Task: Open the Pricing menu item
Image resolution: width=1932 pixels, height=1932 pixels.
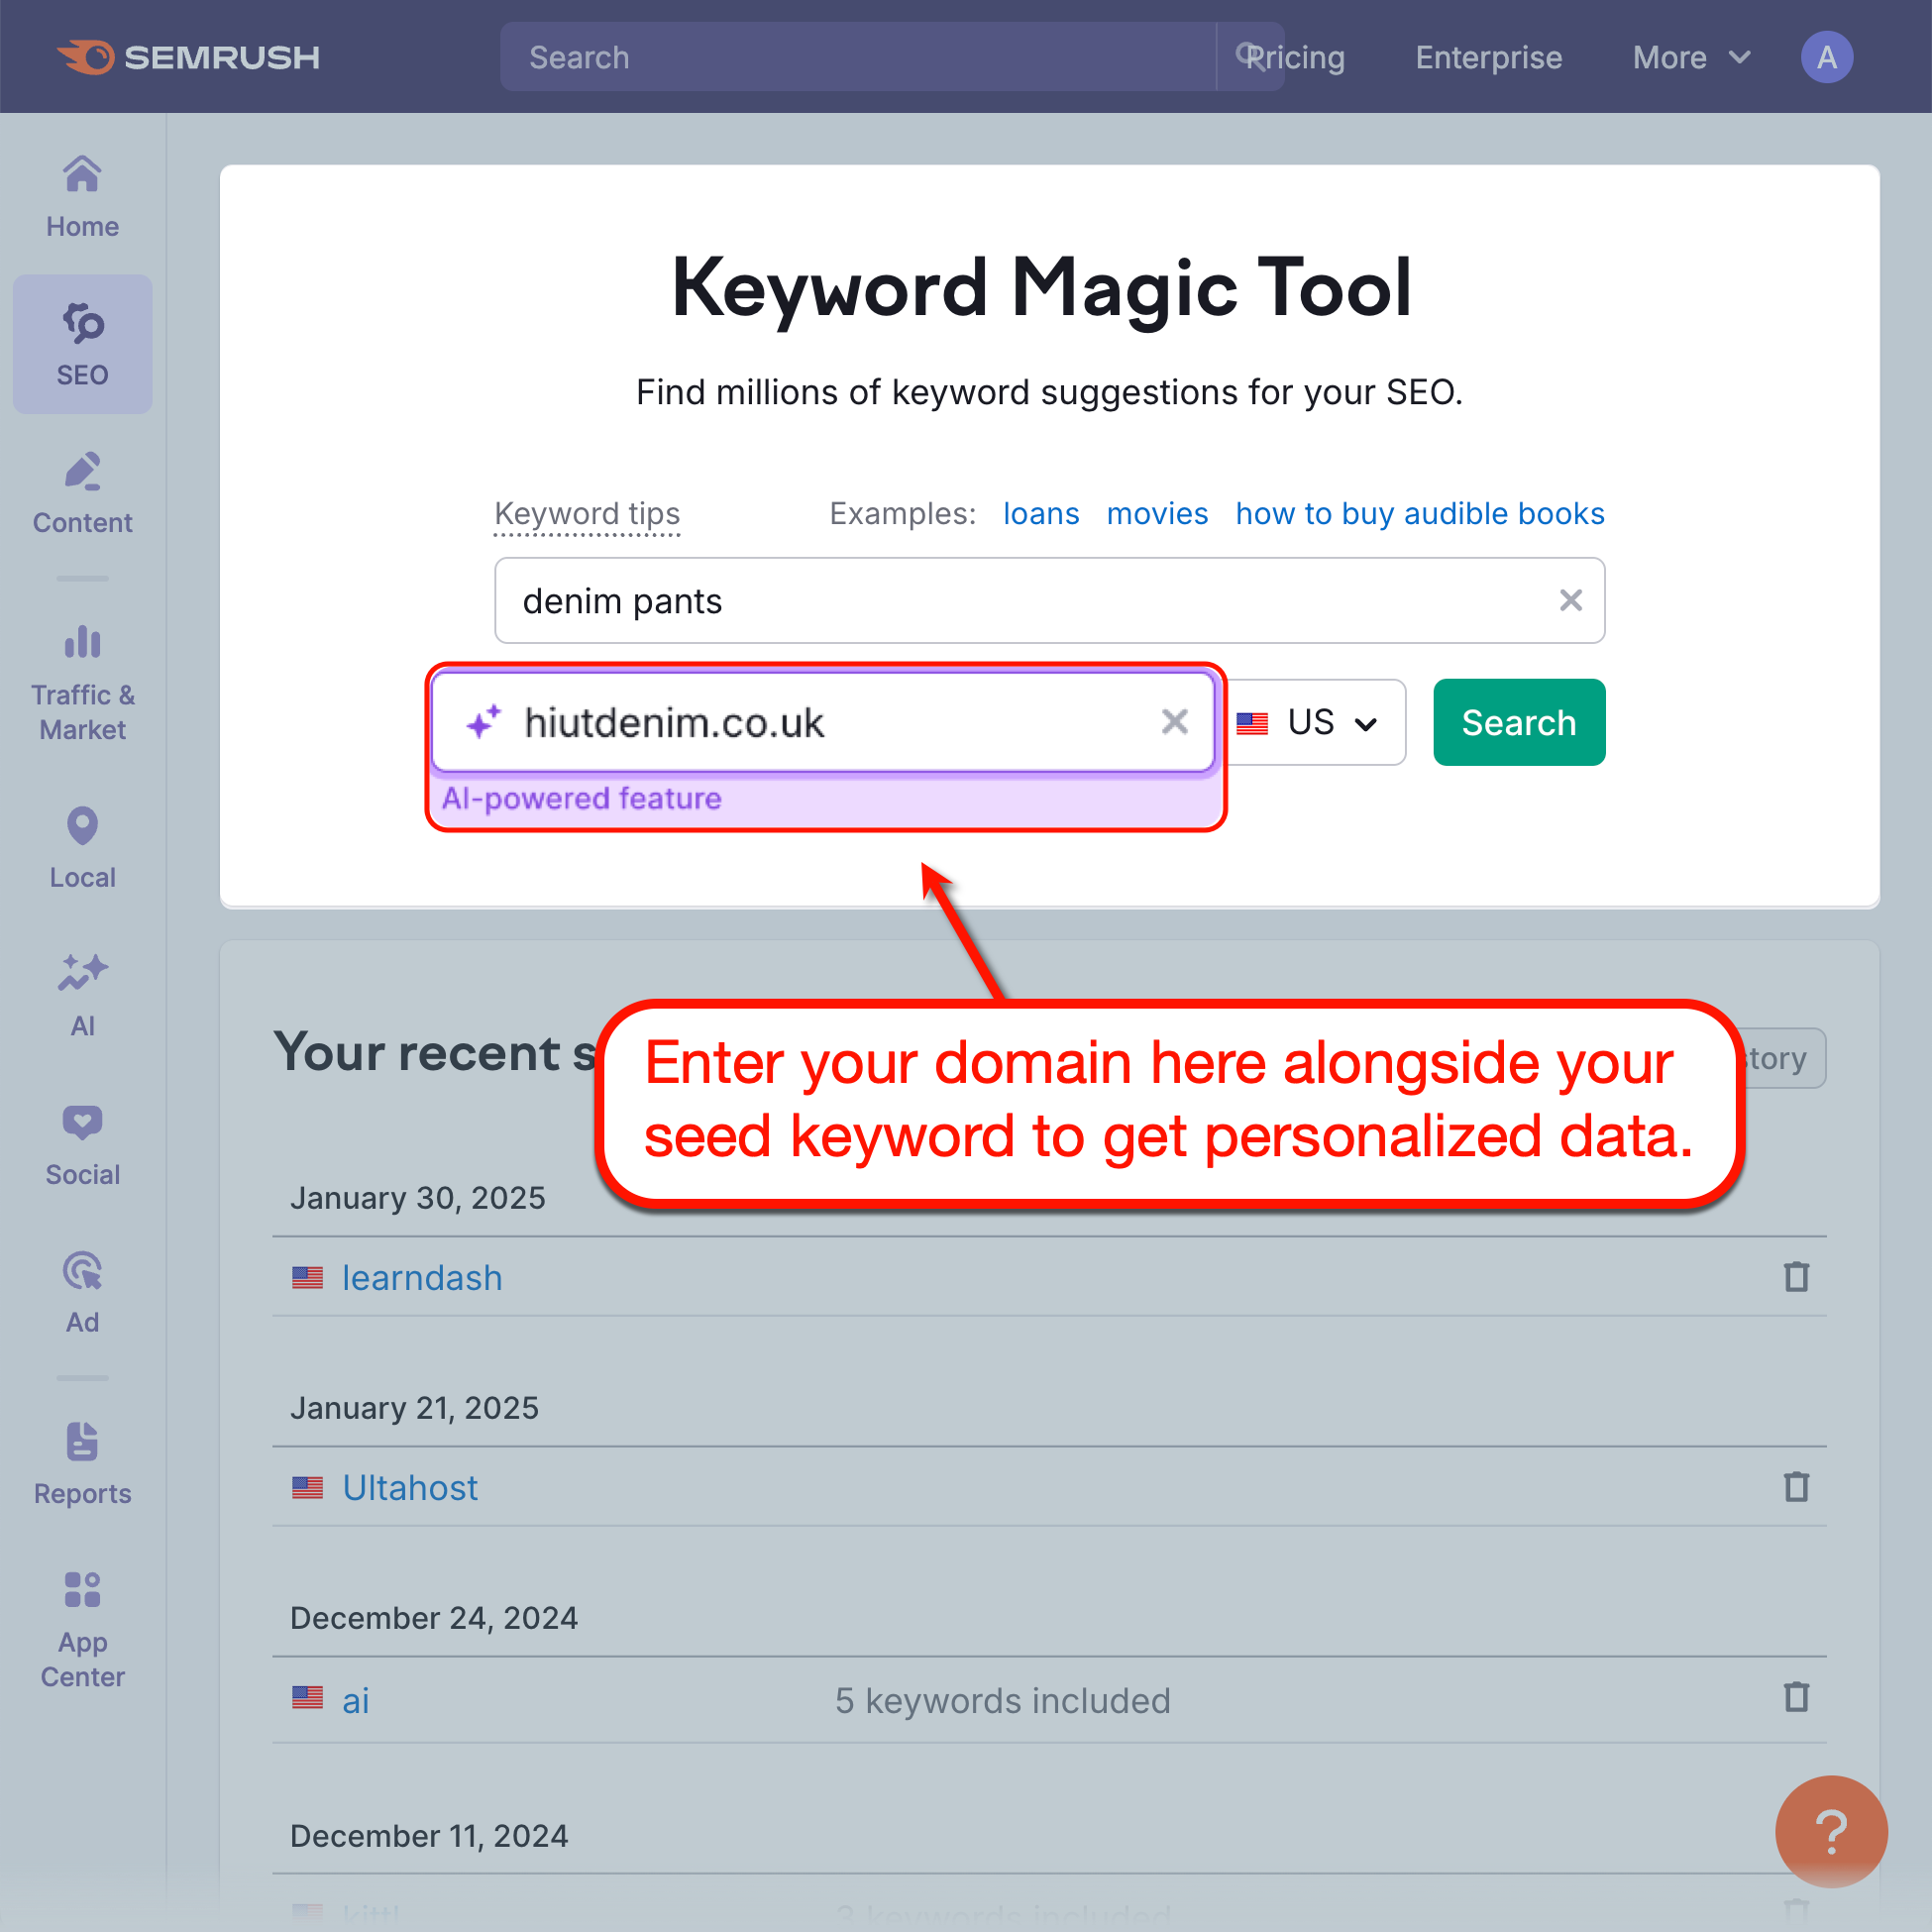Action: click(x=1298, y=57)
